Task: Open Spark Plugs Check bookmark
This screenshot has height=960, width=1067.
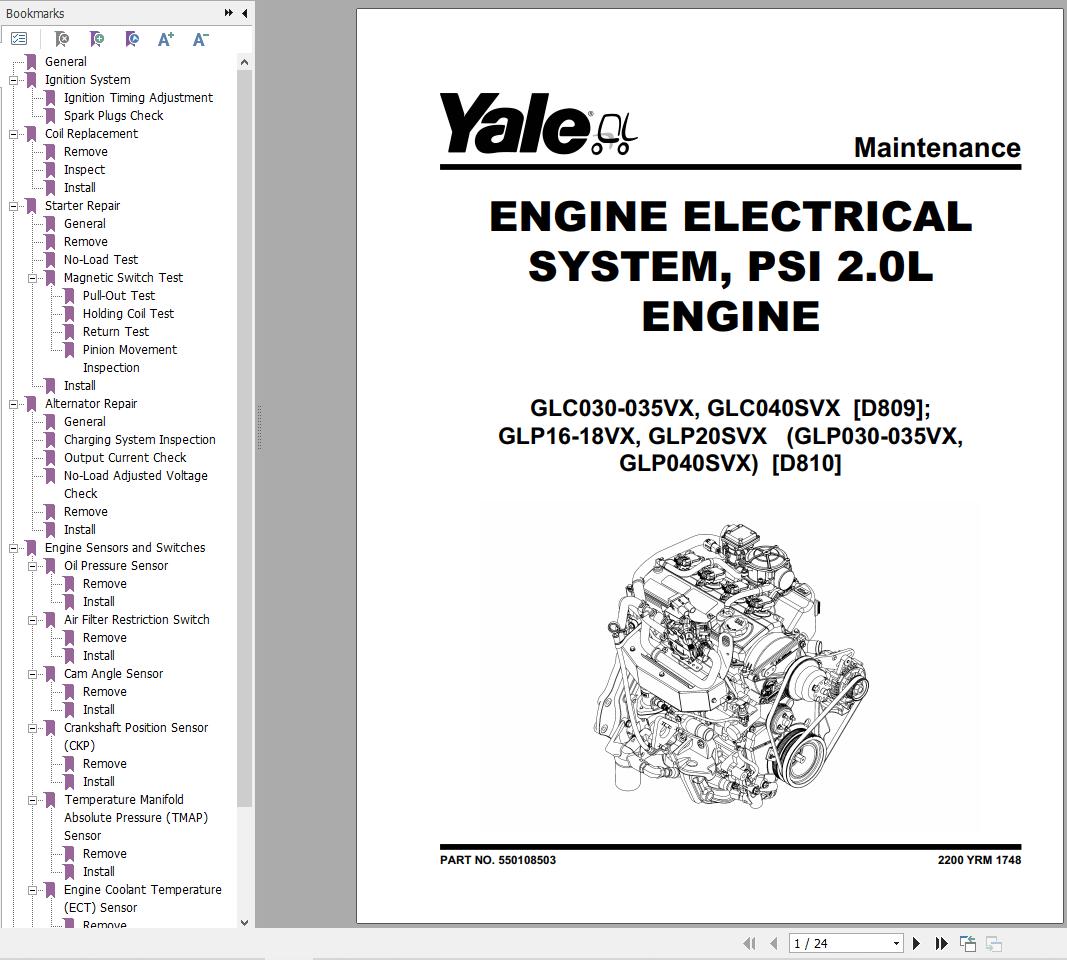Action: pos(114,116)
